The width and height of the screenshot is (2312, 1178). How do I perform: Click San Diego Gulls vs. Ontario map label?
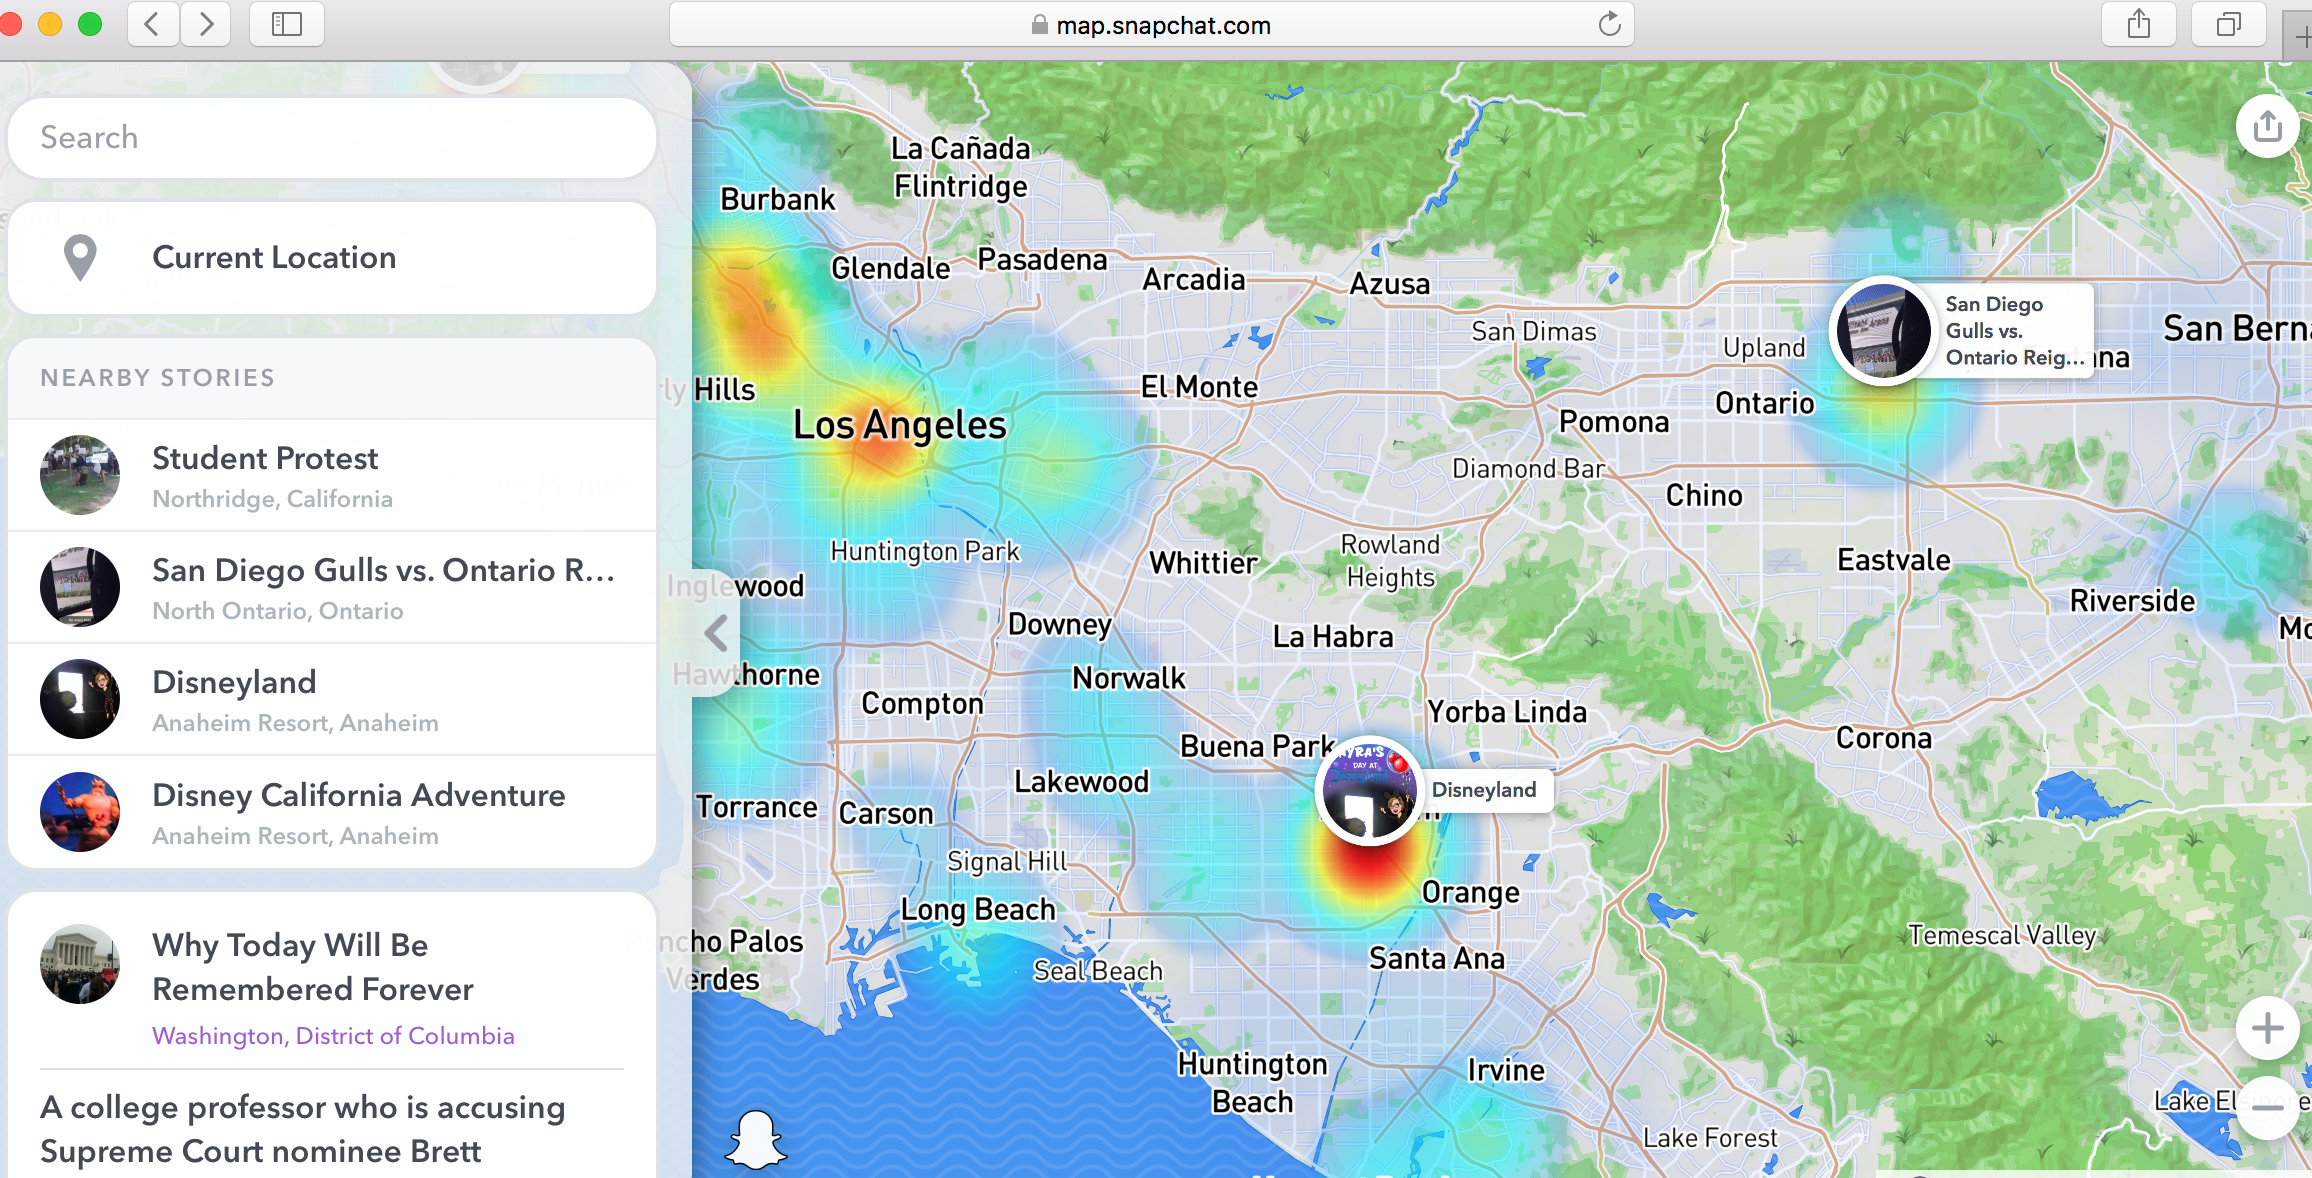click(2014, 331)
